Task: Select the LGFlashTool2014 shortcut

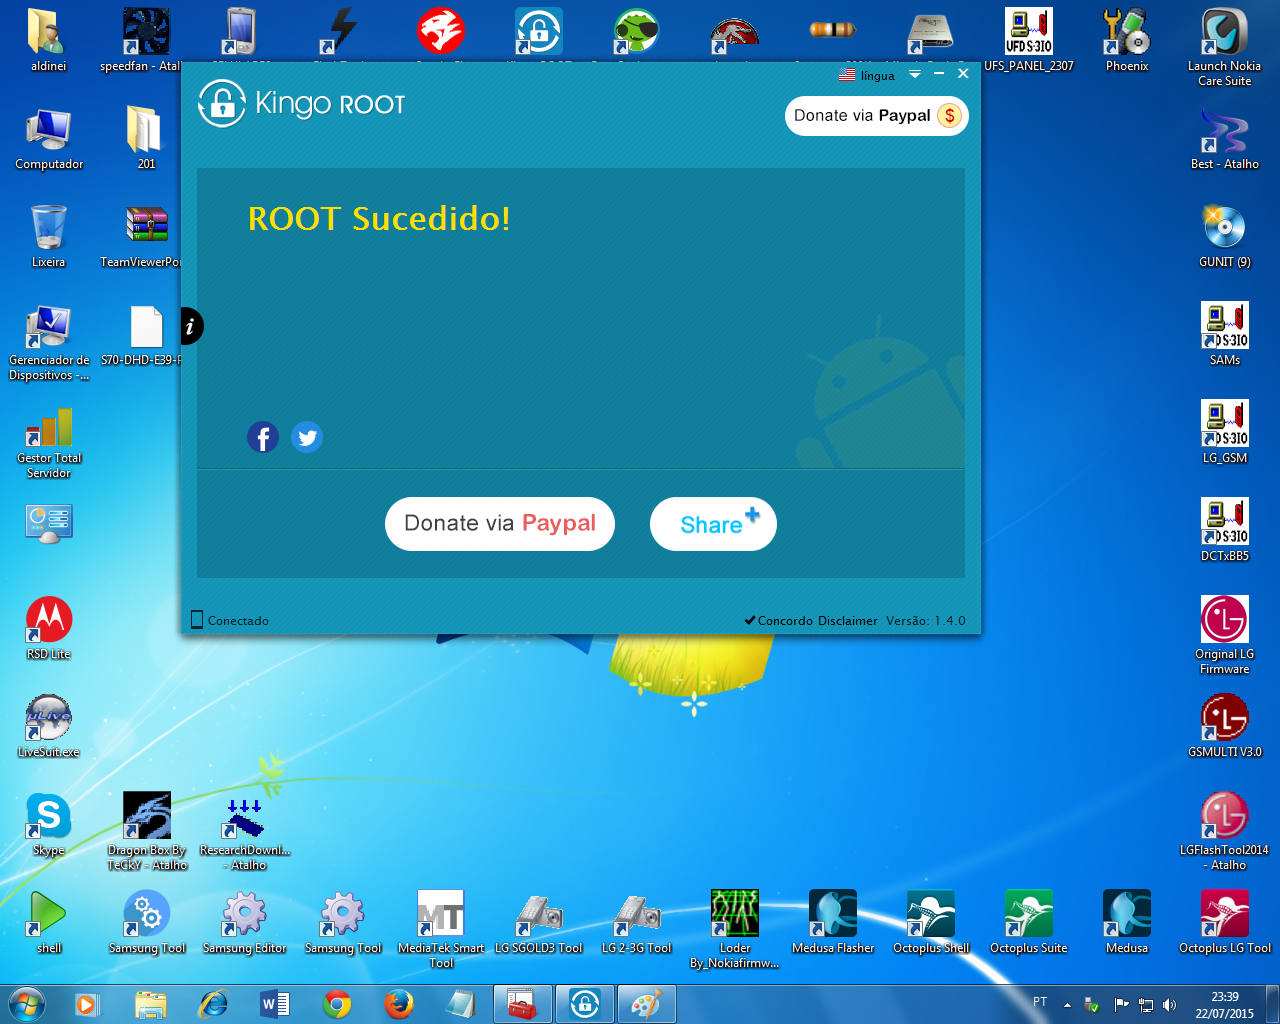Action: pyautogui.click(x=1225, y=830)
